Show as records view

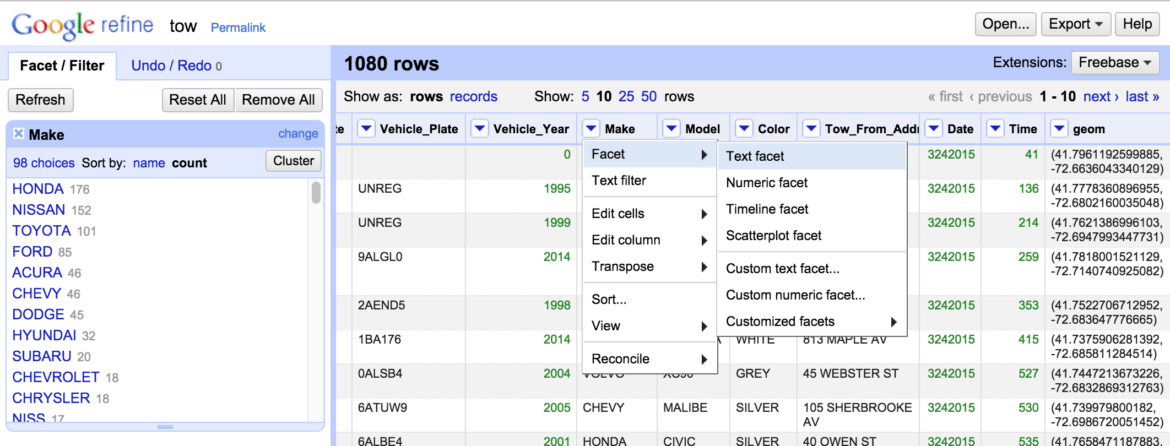pyautogui.click(x=473, y=96)
